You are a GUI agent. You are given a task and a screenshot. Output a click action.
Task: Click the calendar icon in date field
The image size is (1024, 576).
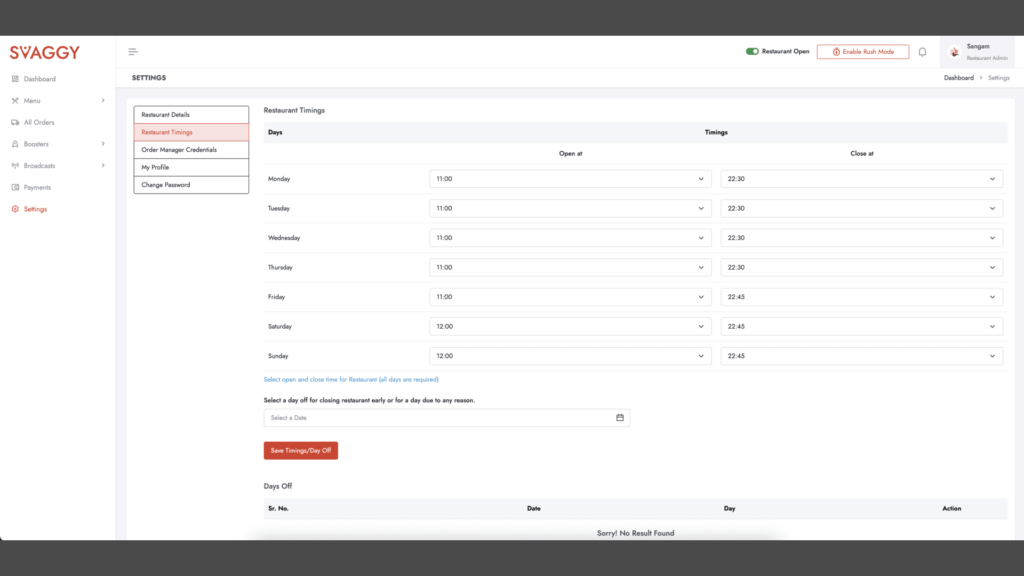pos(619,418)
